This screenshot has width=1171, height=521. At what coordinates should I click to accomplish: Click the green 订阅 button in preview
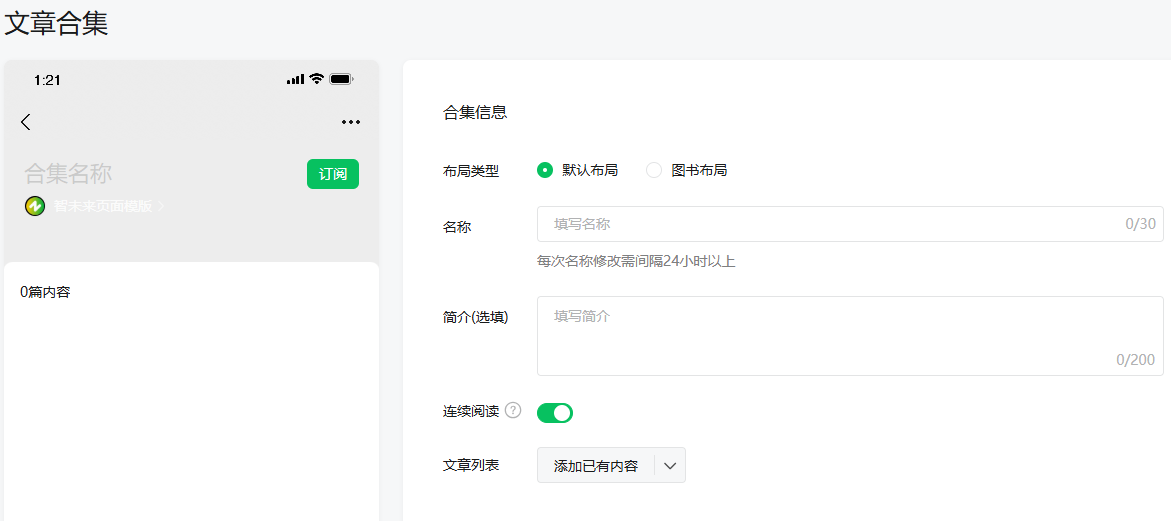coord(333,174)
